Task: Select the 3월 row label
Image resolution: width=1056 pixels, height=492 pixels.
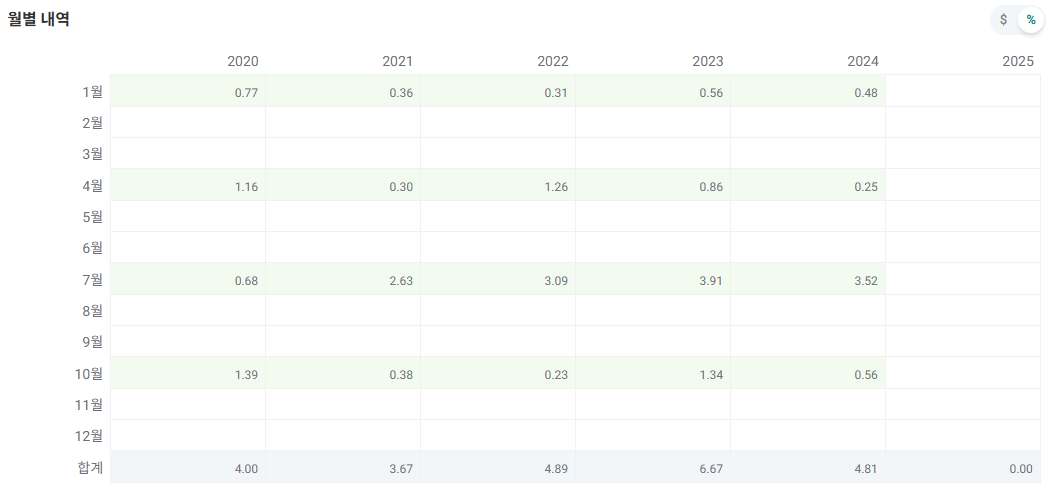Action: [92, 153]
